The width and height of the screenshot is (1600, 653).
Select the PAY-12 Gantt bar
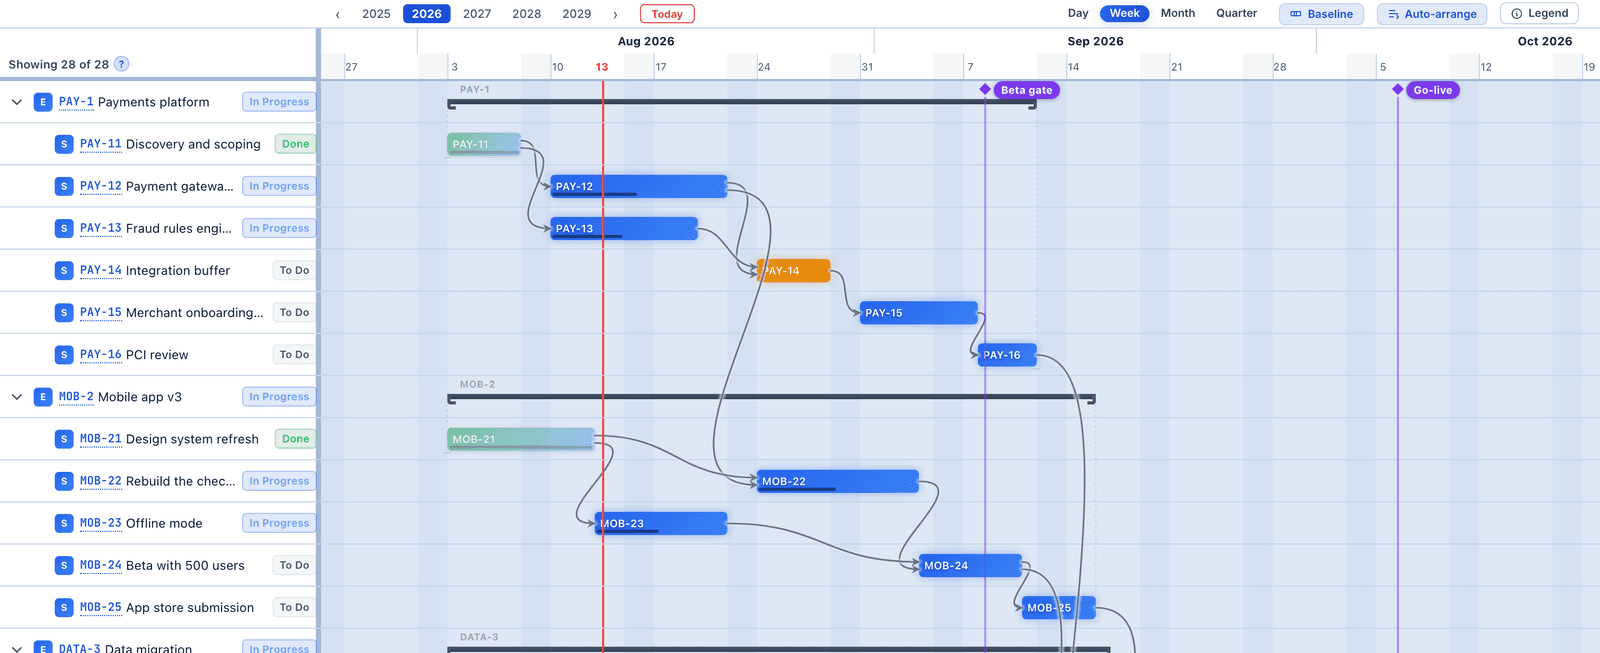tap(639, 186)
